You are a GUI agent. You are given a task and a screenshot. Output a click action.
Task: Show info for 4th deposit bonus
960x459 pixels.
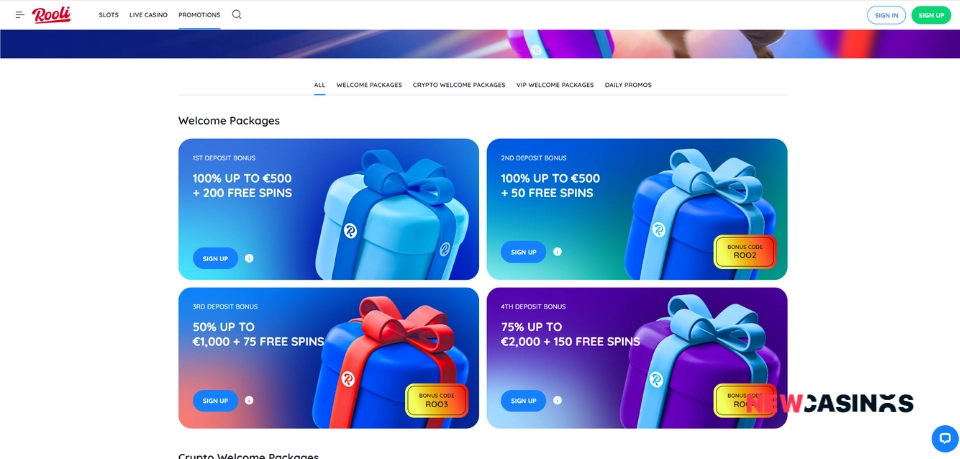[557, 400]
